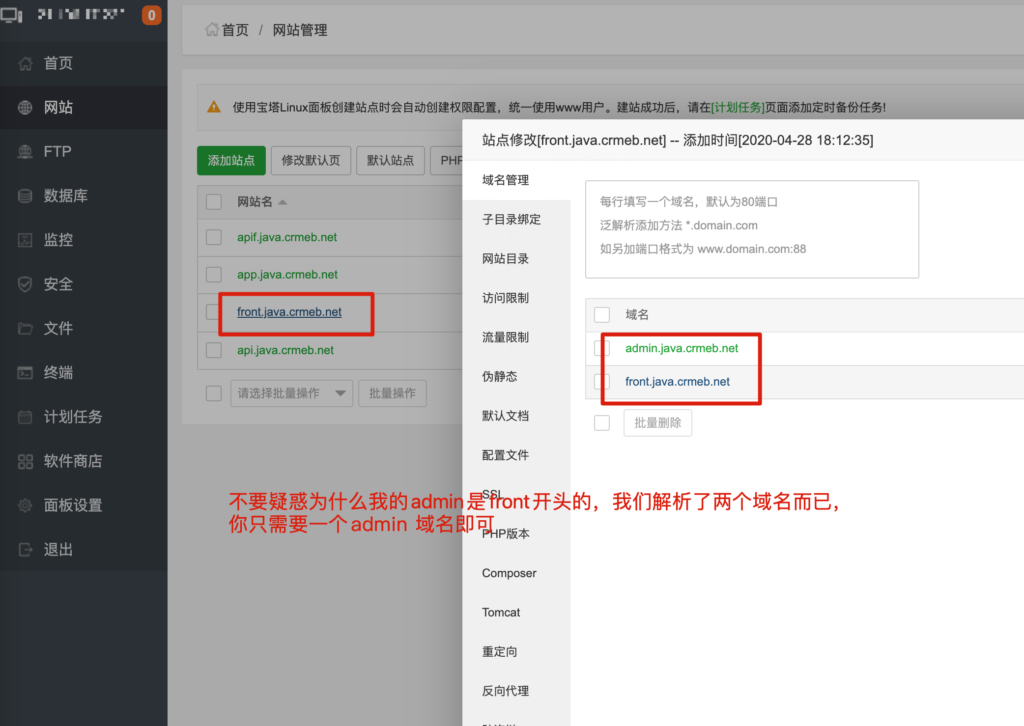This screenshot has width=1024, height=726.
Task: Sort by 网站名 column arrow
Action: pyautogui.click(x=282, y=202)
